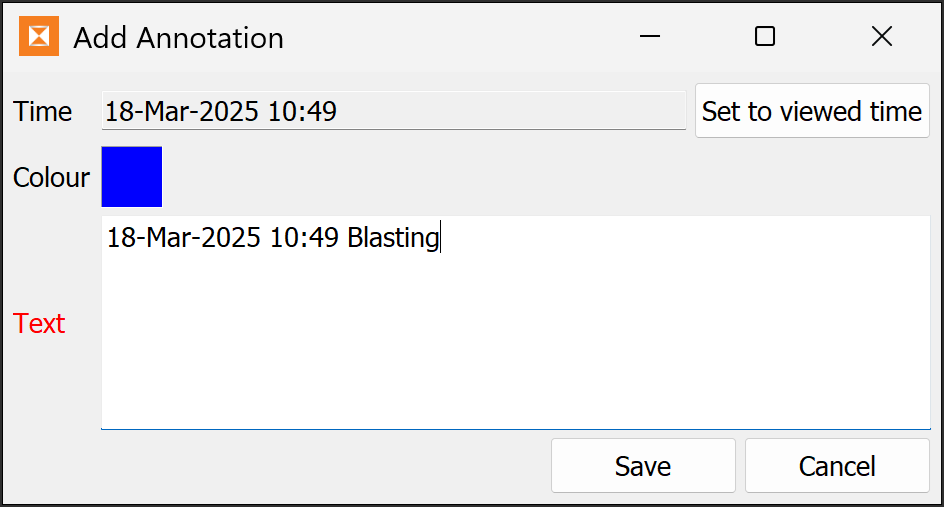
Task: Click the Add Annotation window title
Action: click(x=178, y=38)
